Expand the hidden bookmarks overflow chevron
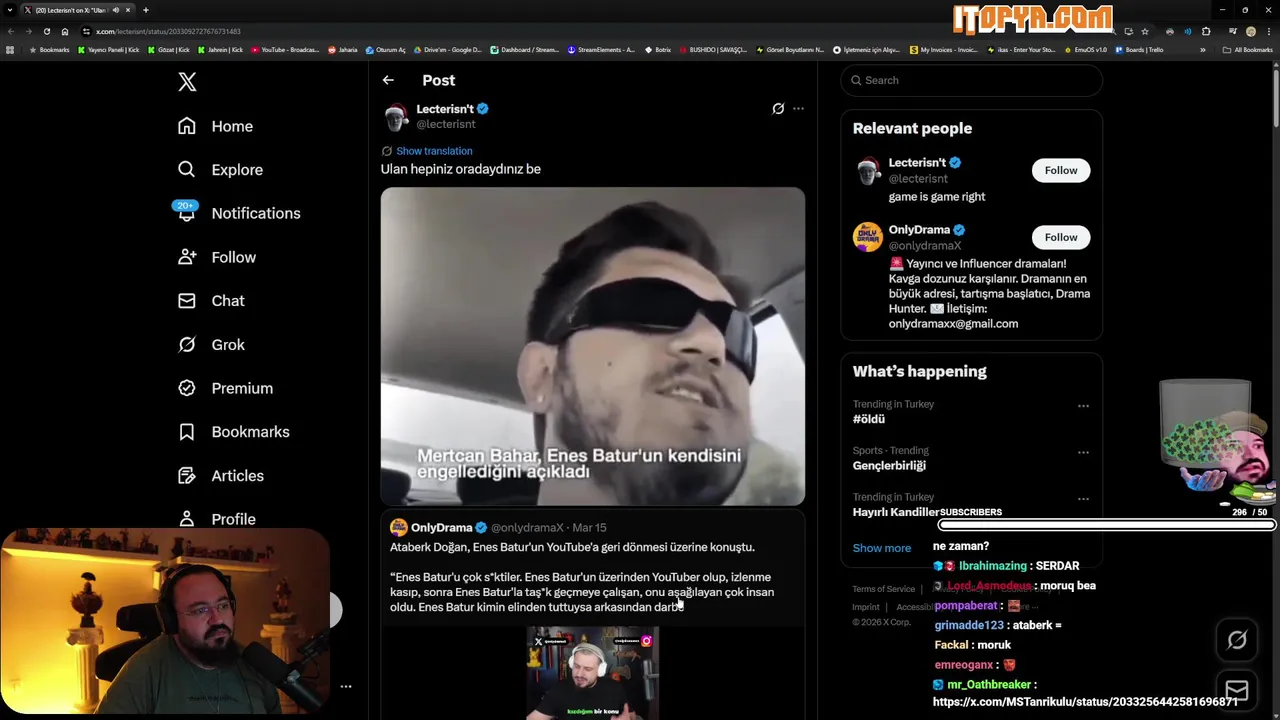The image size is (1280, 720). coord(1203,49)
